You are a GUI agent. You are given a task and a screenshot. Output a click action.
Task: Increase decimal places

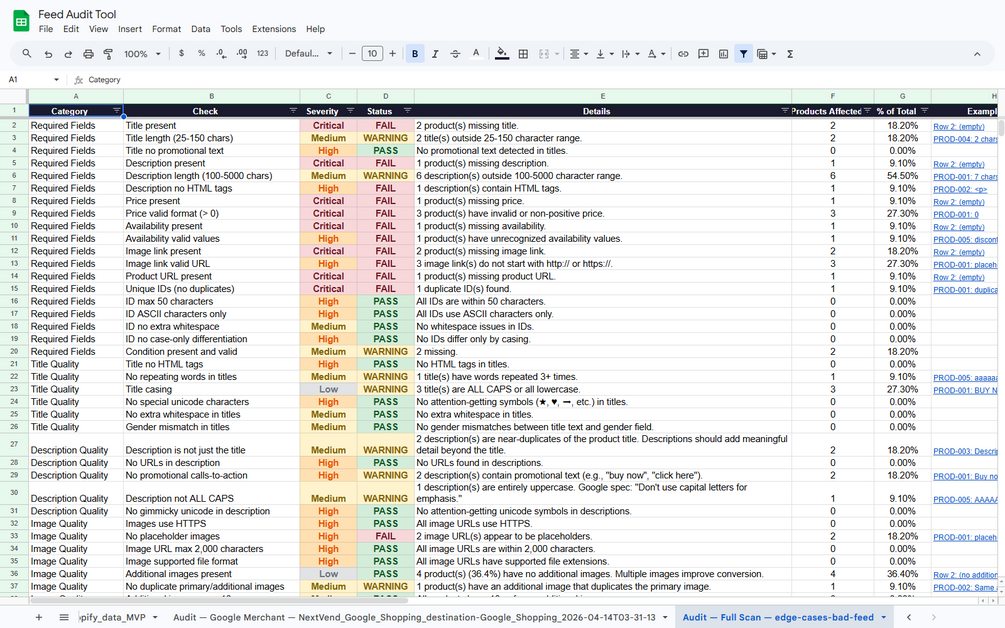(x=242, y=54)
